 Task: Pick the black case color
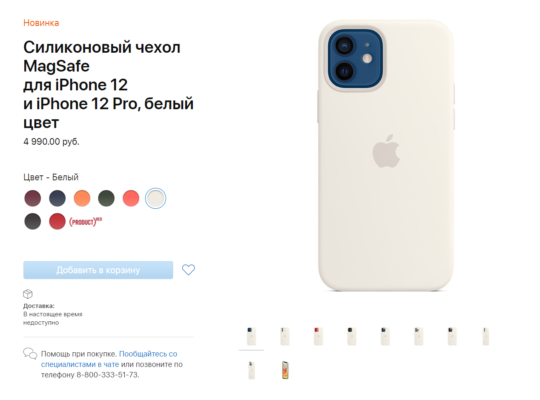click(x=33, y=221)
